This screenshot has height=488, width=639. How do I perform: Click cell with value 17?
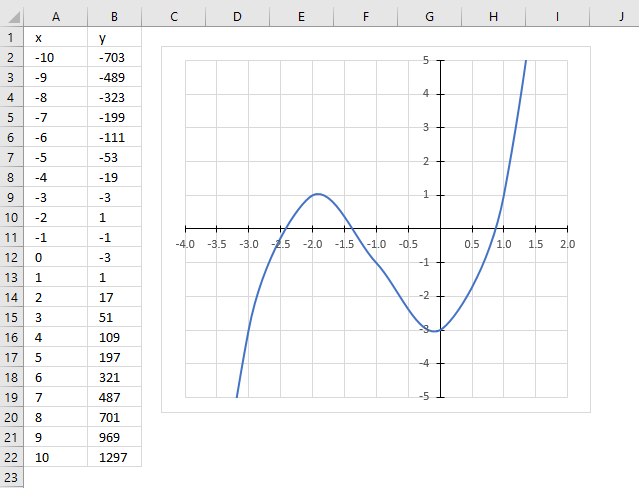click(114, 297)
